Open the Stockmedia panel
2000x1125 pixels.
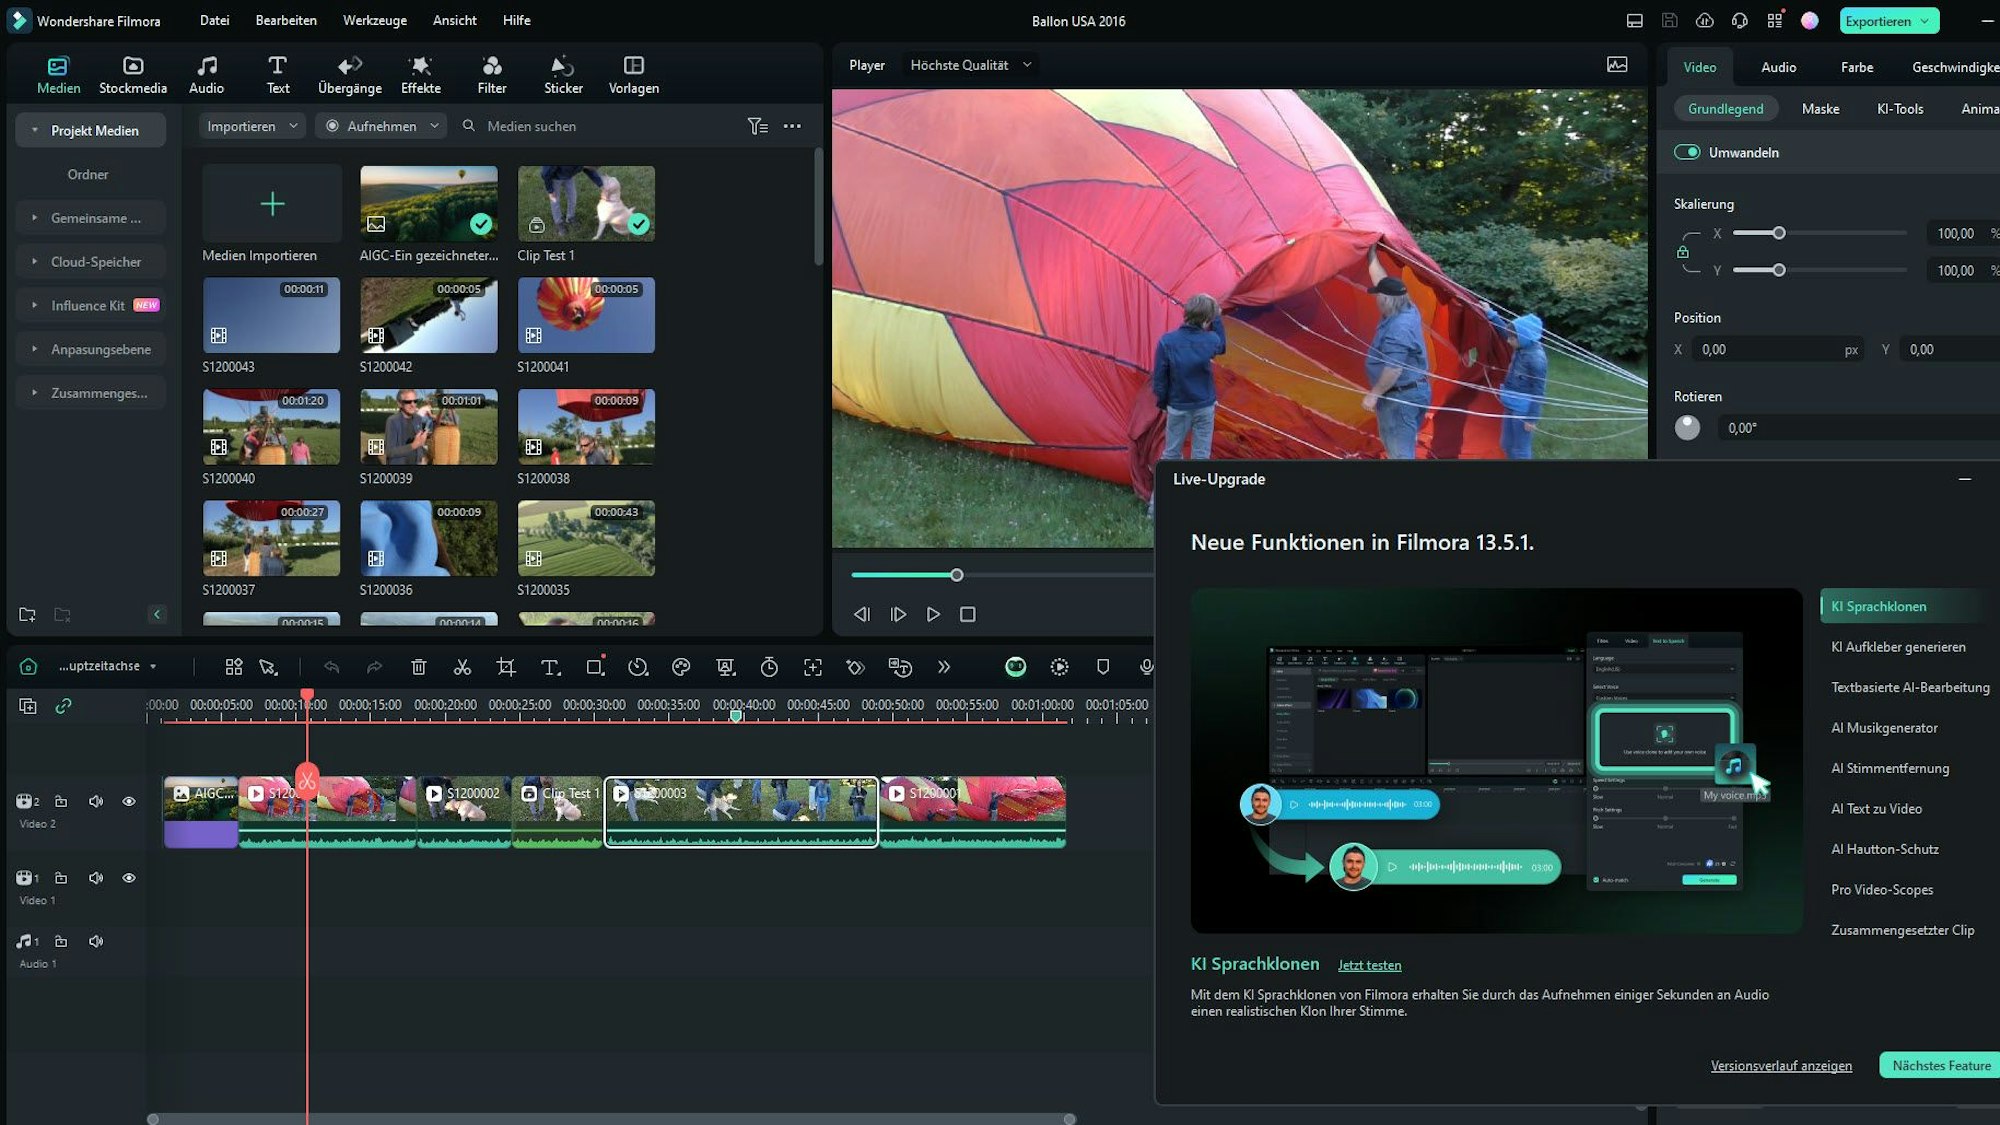(132, 73)
